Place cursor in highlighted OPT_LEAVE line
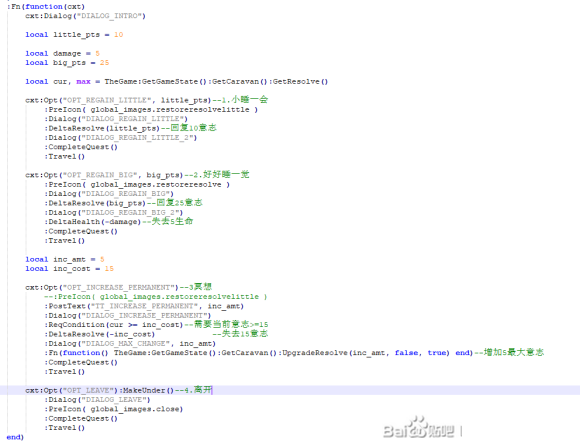The image size is (580, 444). point(290,390)
